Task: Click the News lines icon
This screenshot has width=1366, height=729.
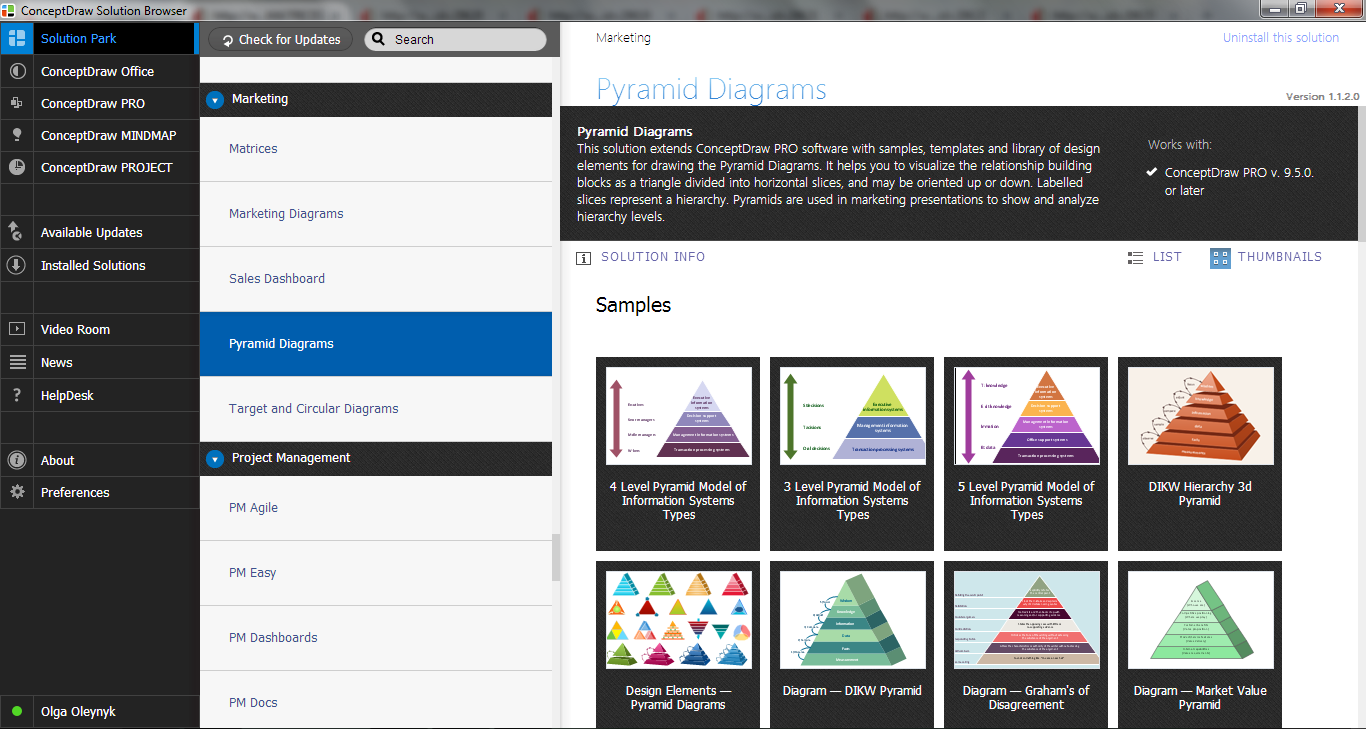Action: [16, 362]
